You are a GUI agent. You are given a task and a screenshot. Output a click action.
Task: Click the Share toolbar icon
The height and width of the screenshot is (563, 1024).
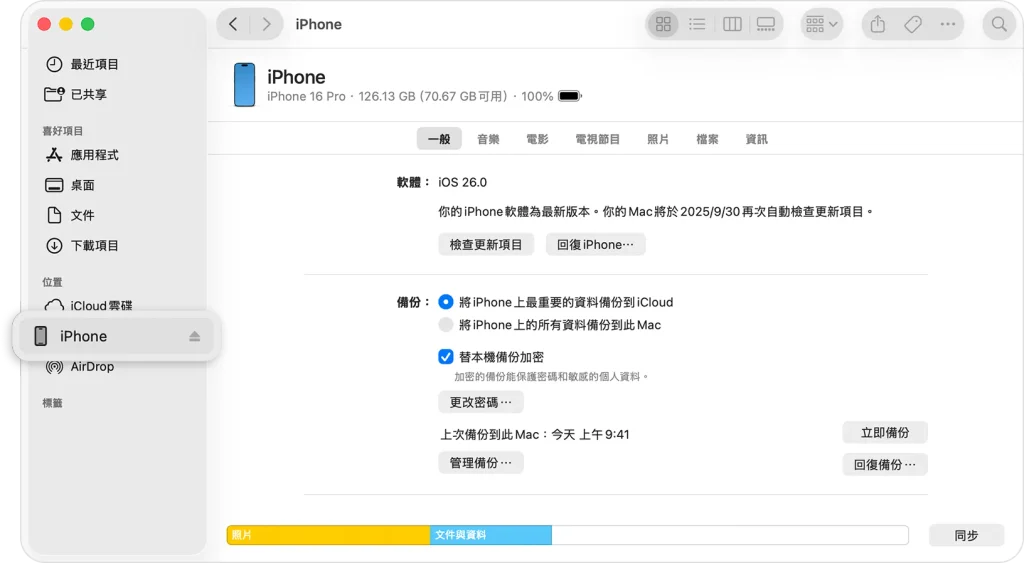coord(878,24)
